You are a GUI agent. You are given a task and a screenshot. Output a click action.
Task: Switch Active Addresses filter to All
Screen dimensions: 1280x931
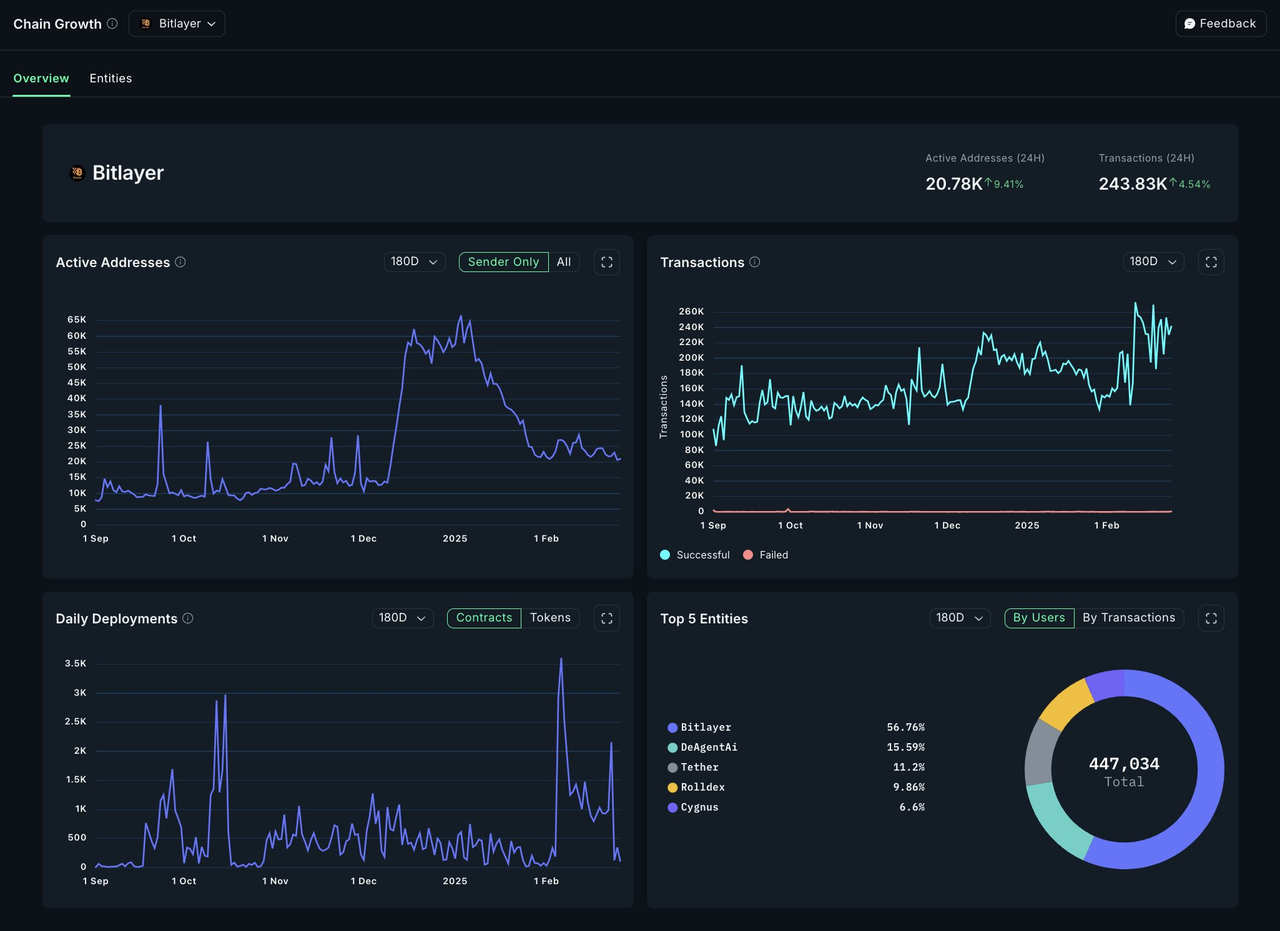pyautogui.click(x=564, y=262)
